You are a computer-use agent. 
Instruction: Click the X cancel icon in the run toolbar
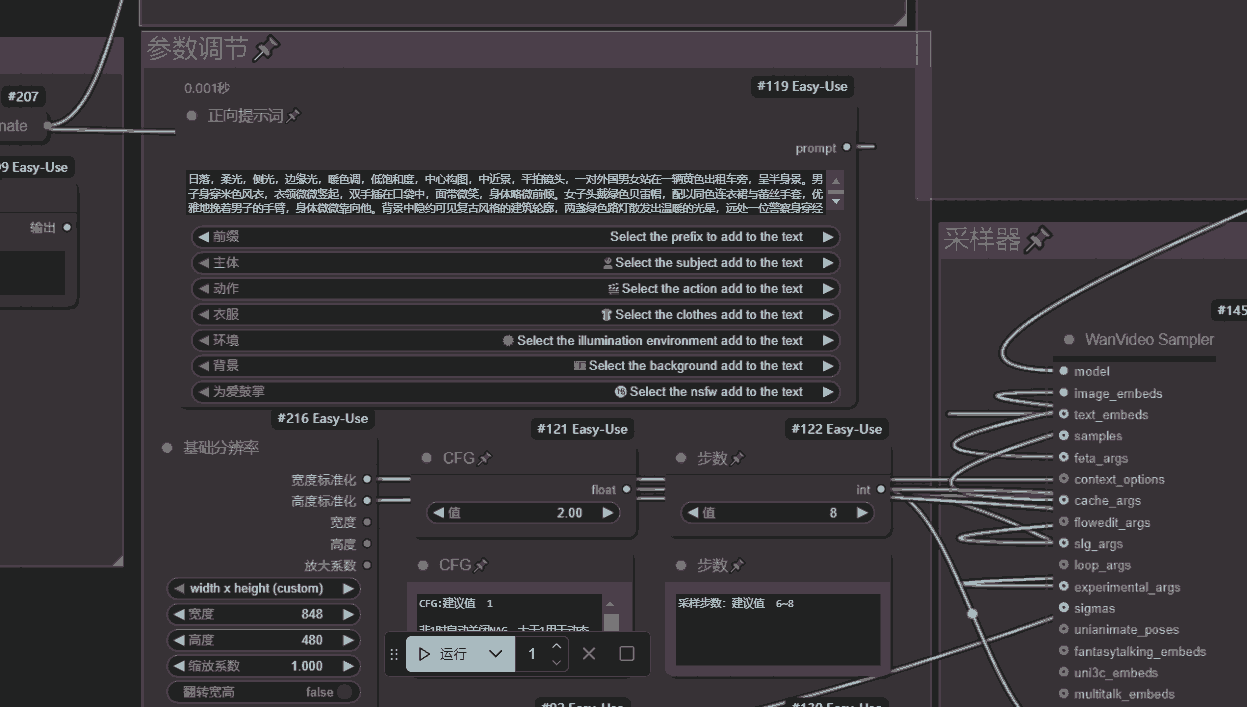click(589, 653)
